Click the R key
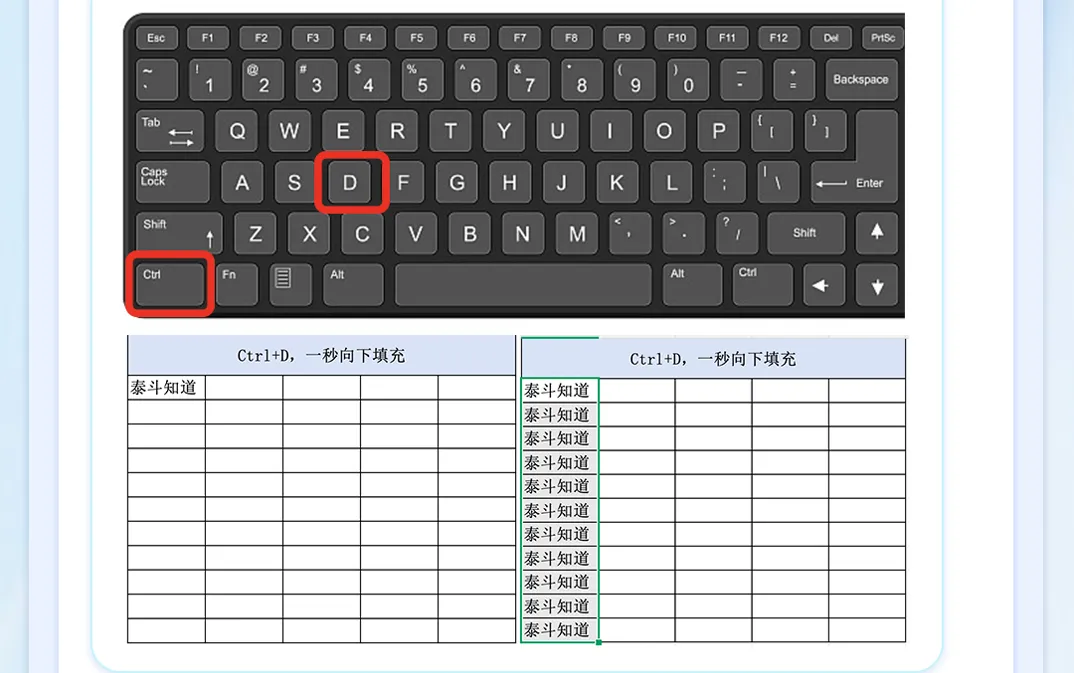This screenshot has height=673, width=1074. coord(397,131)
